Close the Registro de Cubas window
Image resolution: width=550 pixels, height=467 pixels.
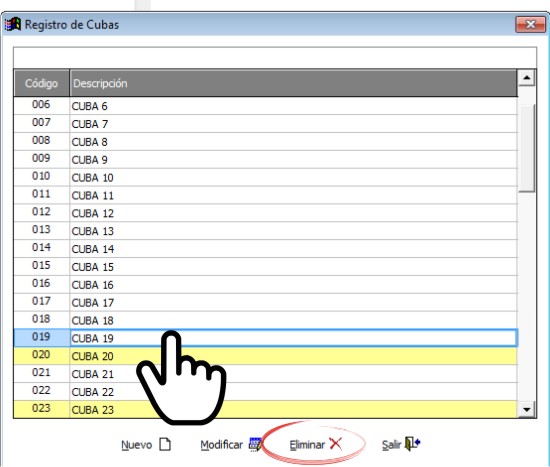coord(530,25)
